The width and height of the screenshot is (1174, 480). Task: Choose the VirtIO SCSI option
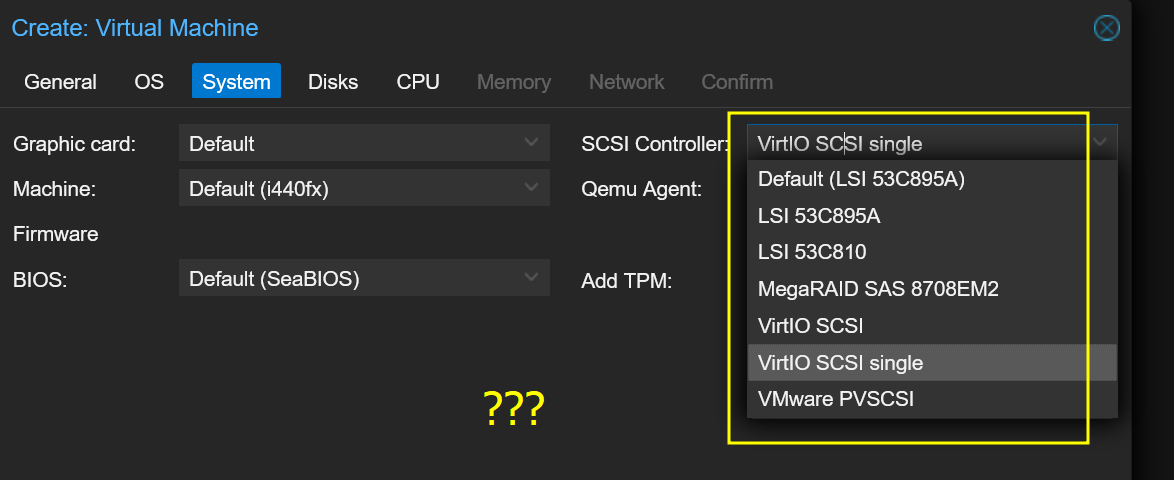pyautogui.click(x=810, y=326)
